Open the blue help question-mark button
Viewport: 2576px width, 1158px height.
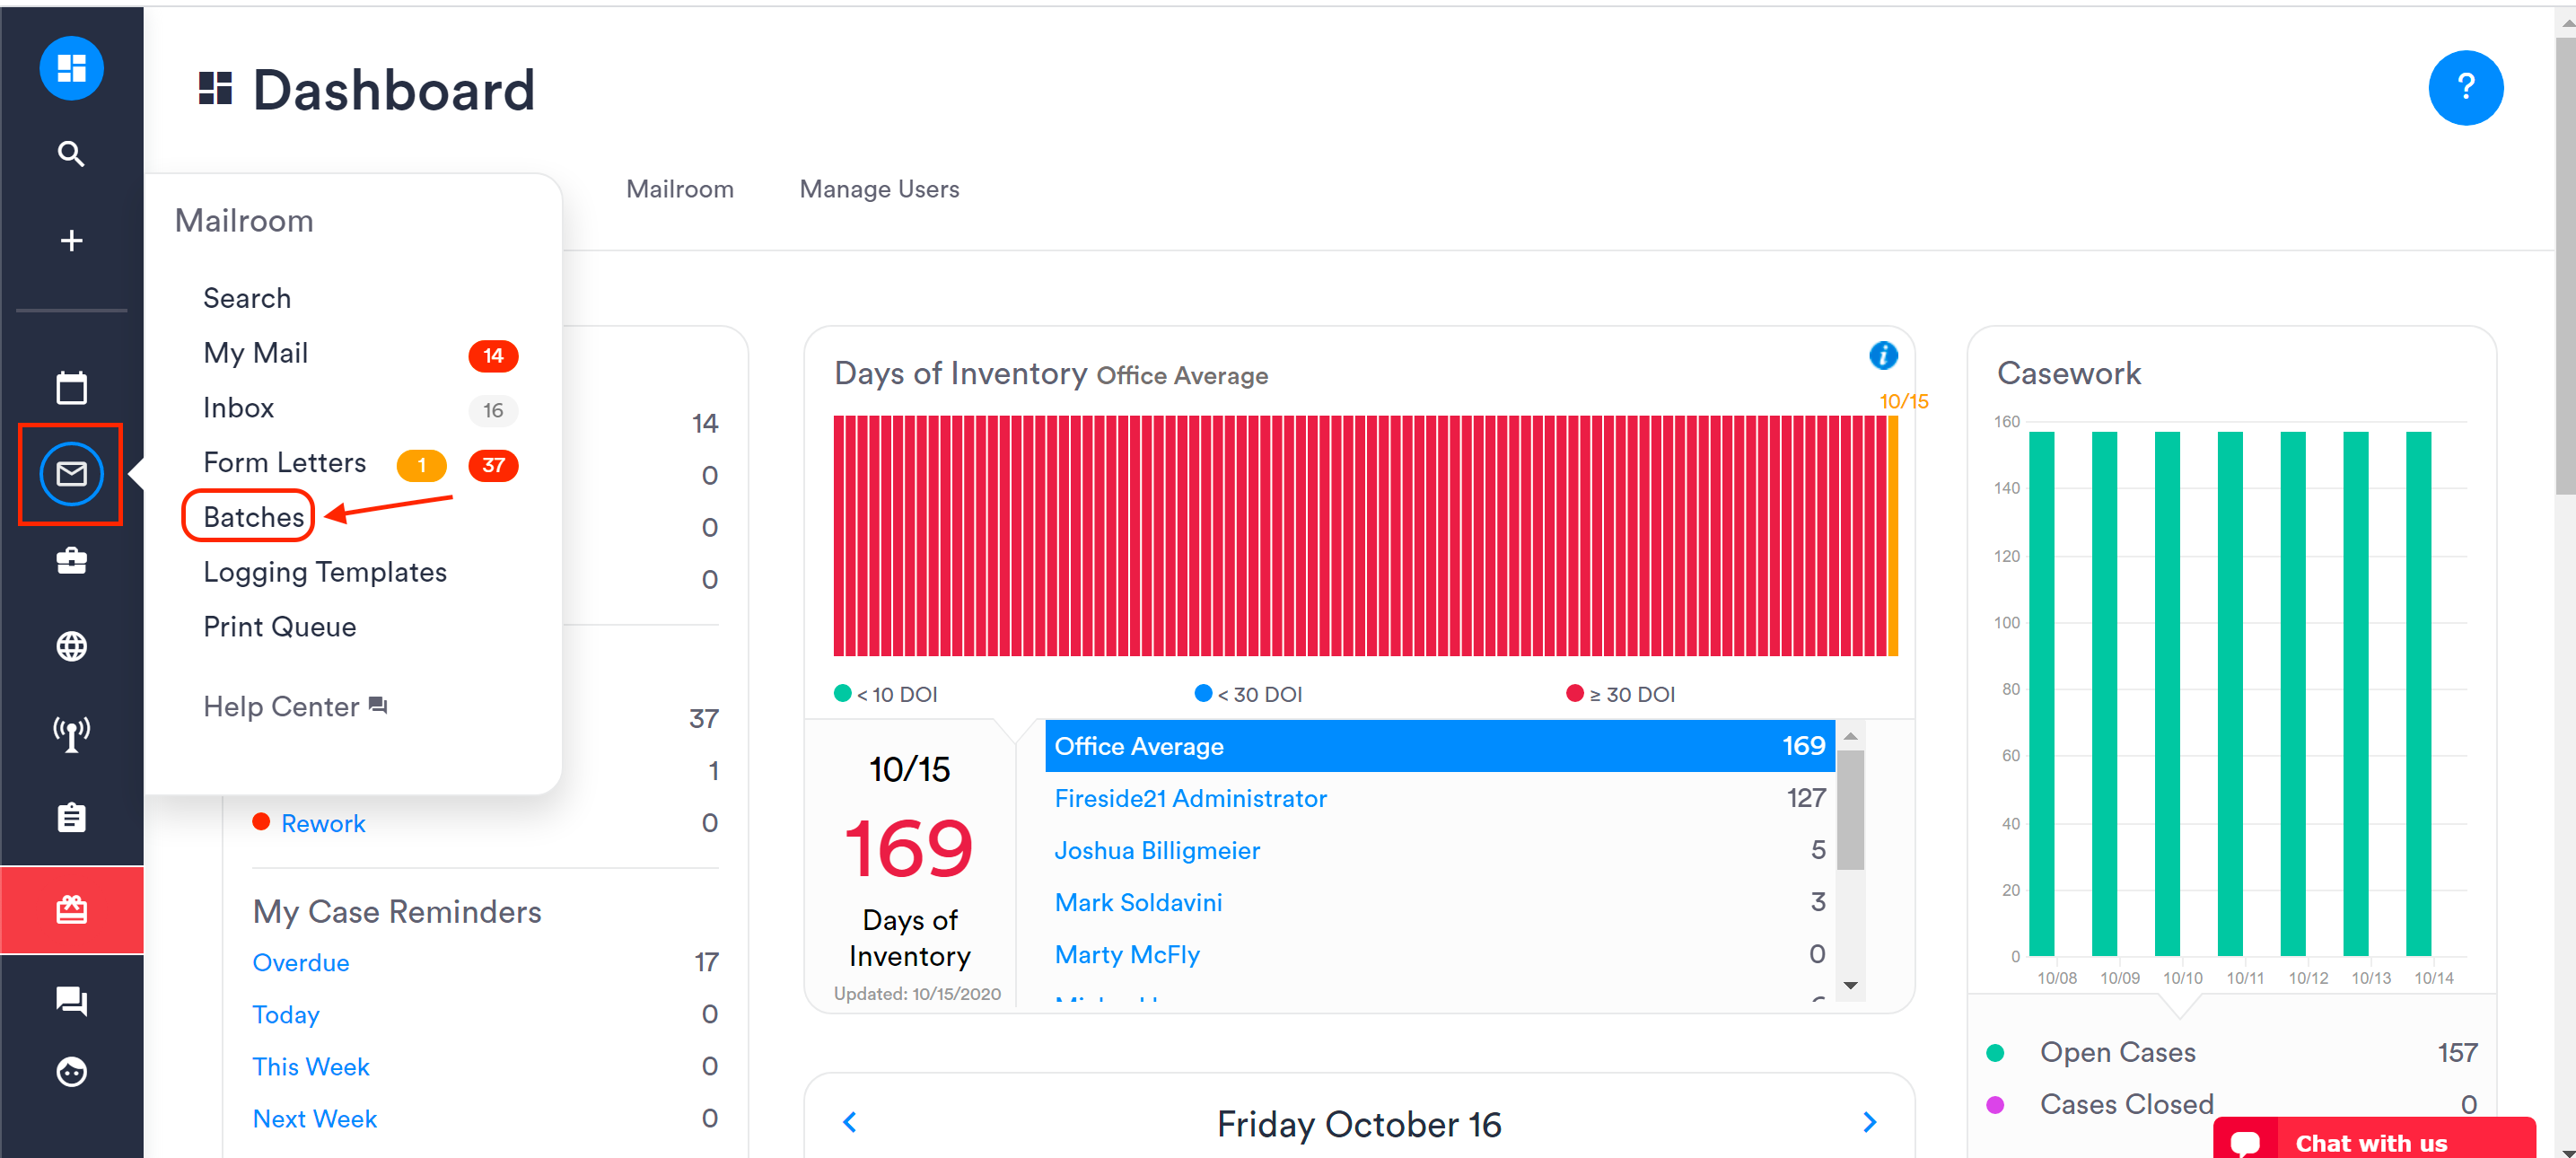2464,88
